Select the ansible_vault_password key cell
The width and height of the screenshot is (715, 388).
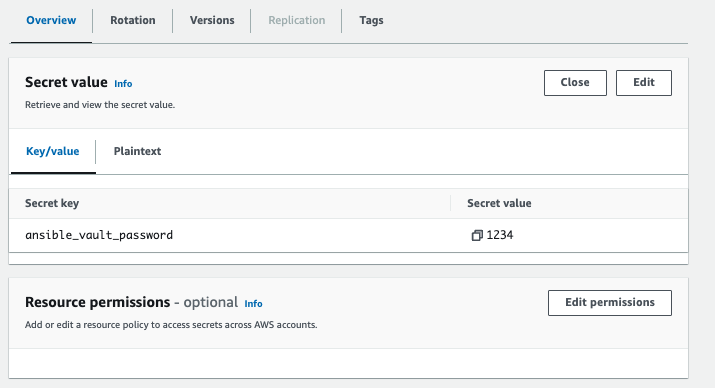click(99, 235)
